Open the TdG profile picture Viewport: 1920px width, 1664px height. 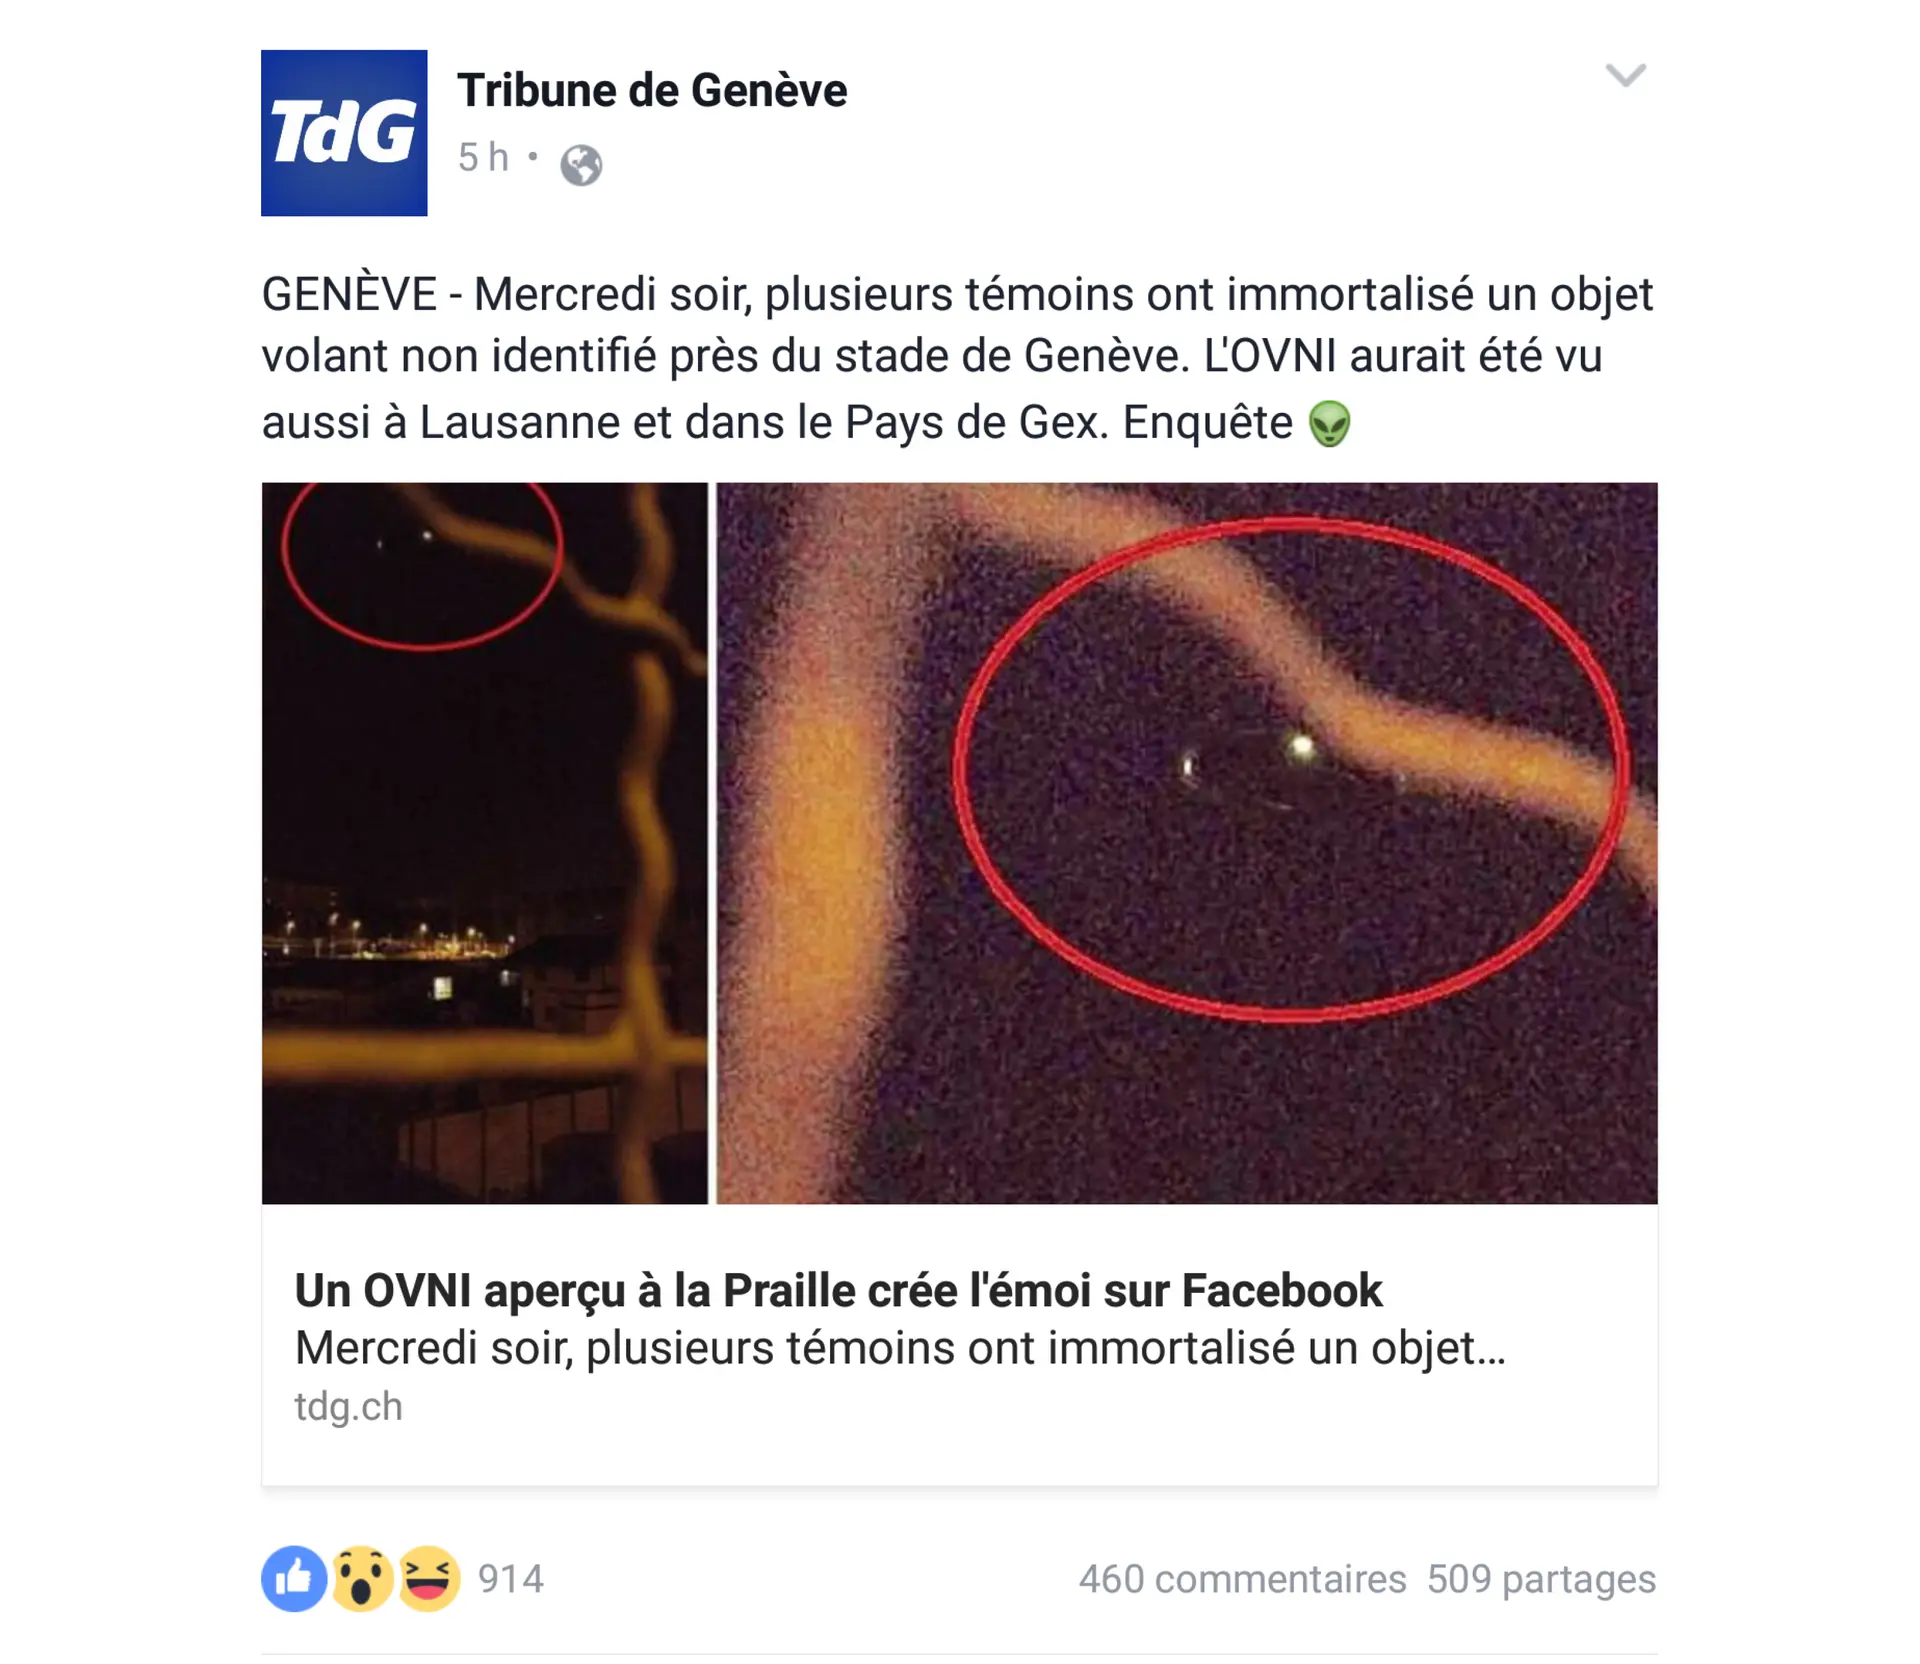pyautogui.click(x=344, y=133)
